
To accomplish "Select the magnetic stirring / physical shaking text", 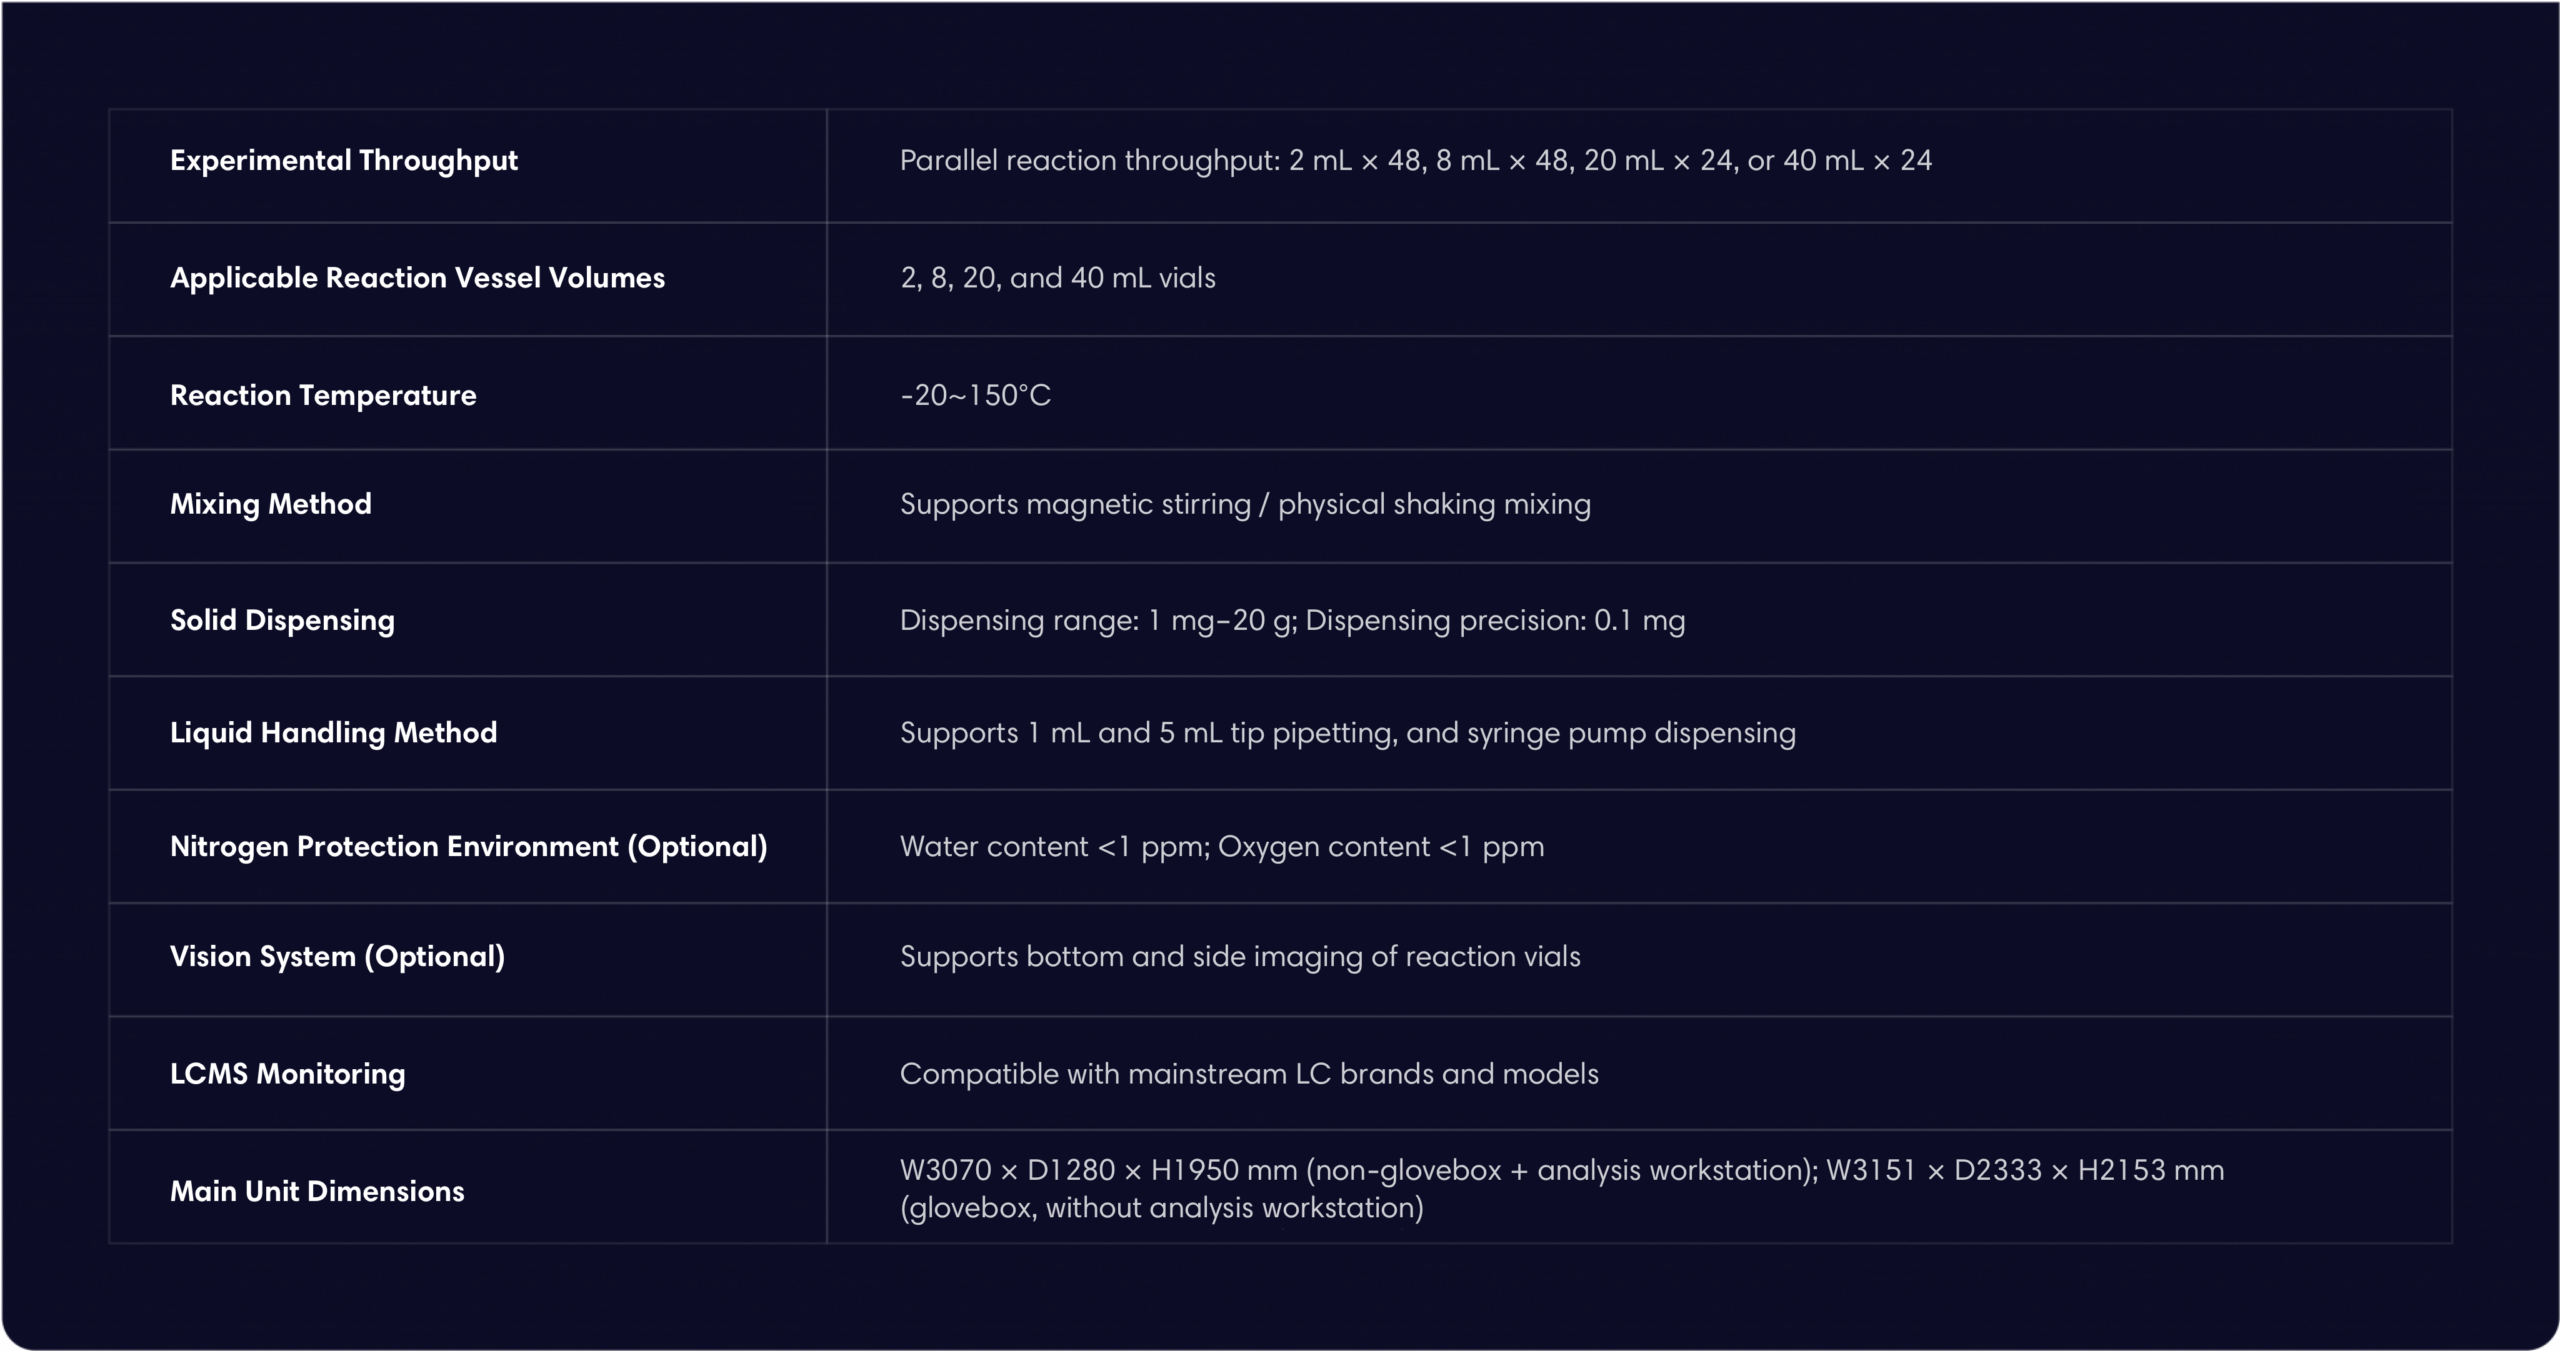I will (1245, 504).
